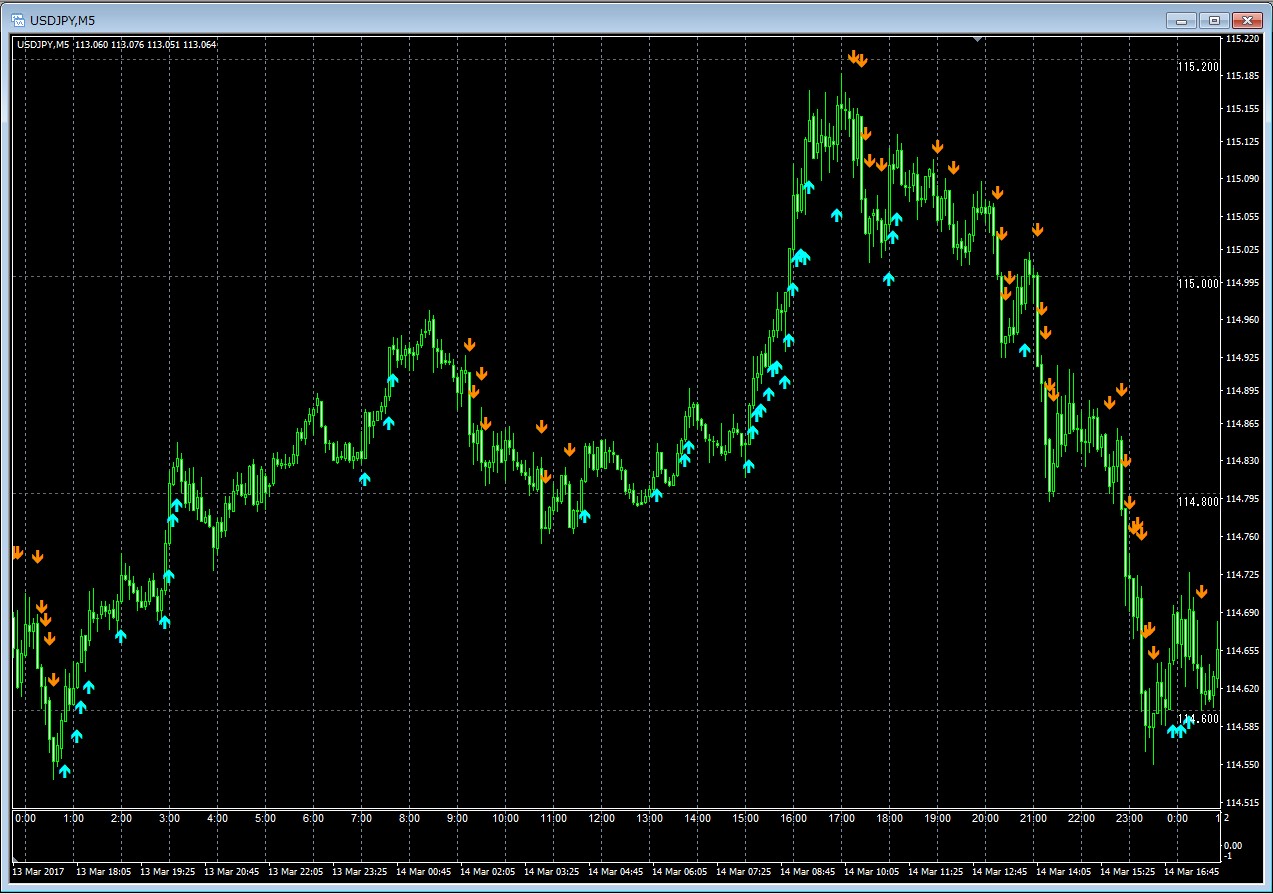Click the 12:00 hour label in sub-window
The height and width of the screenshot is (894, 1273).
601,818
